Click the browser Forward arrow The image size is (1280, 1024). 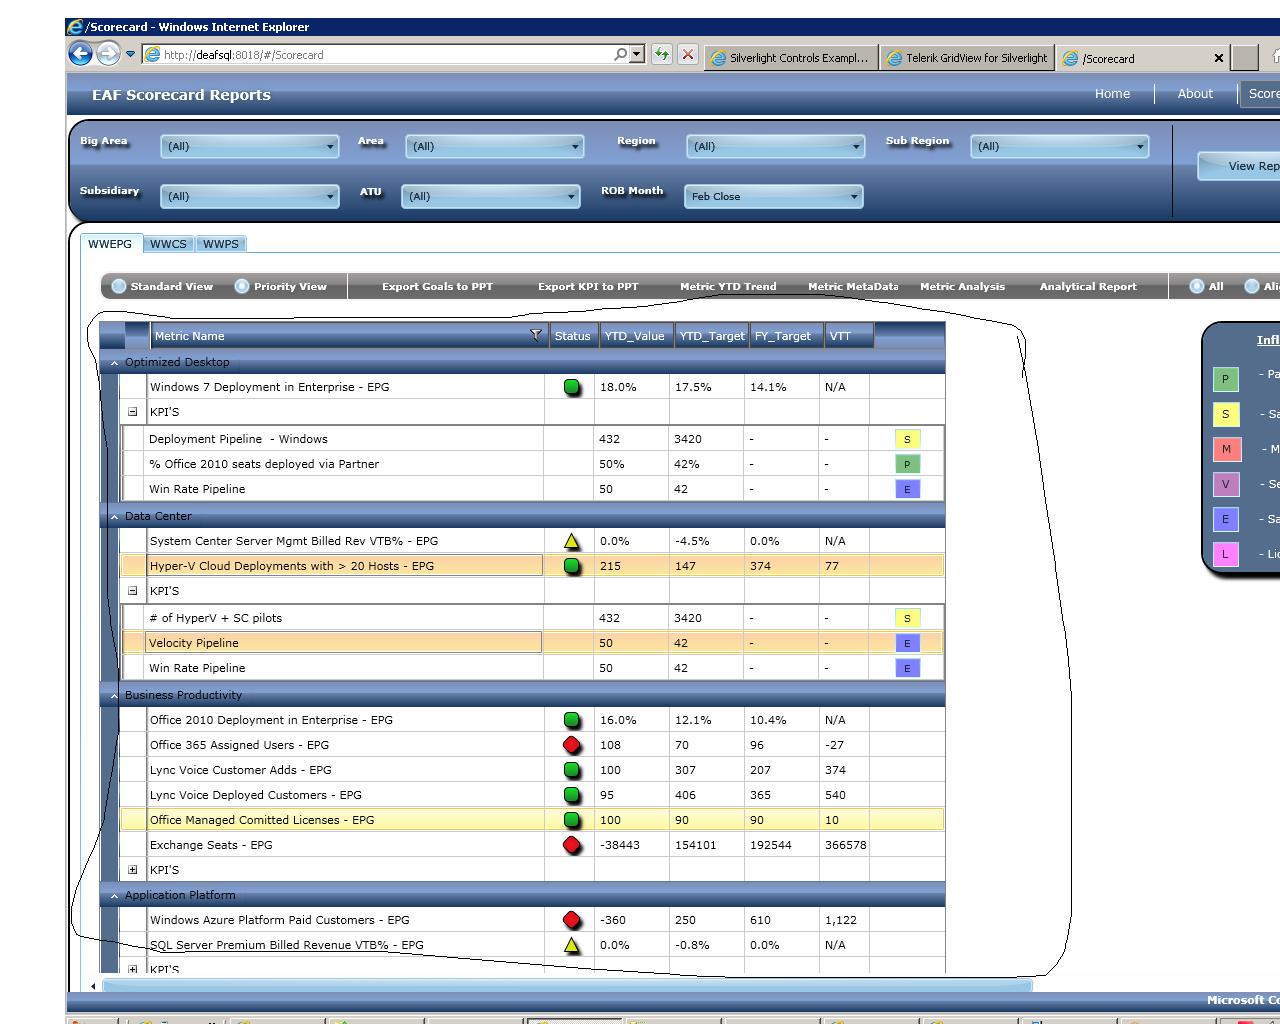[x=108, y=54]
